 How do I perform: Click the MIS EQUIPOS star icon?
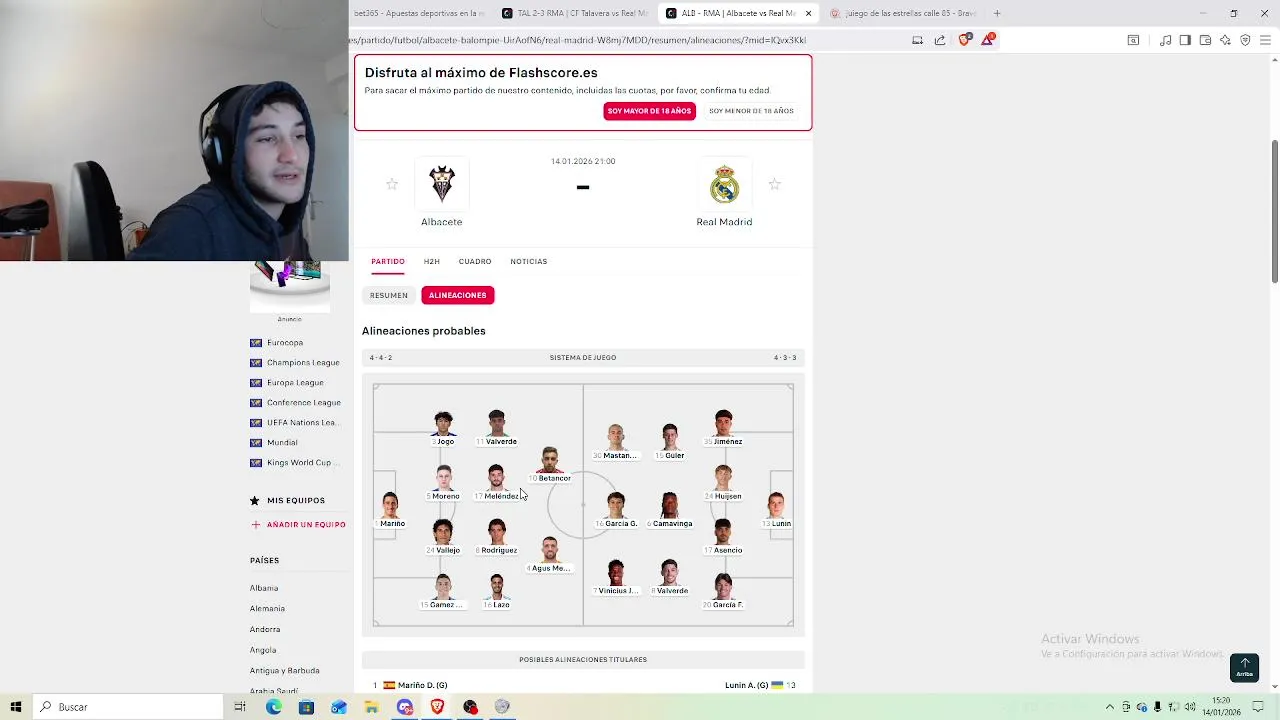(x=255, y=500)
